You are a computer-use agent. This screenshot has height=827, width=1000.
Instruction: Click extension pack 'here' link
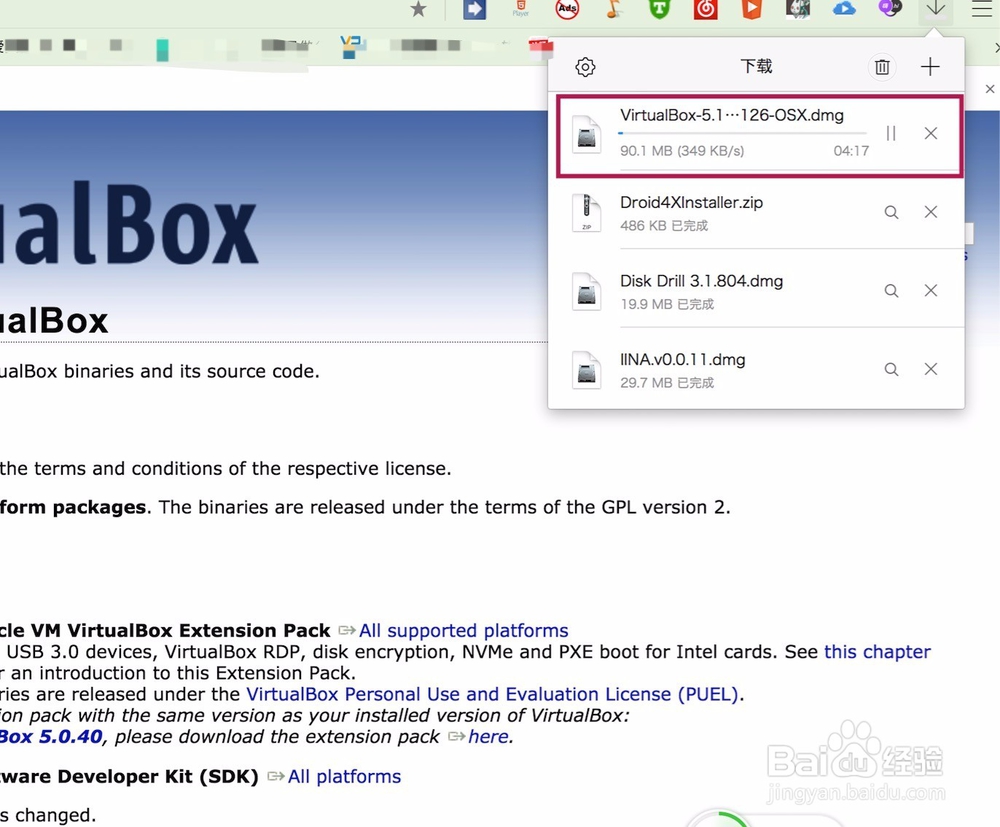point(489,736)
